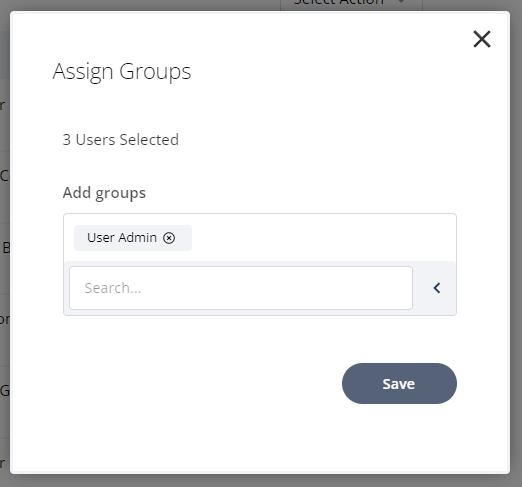Click the 3 Users Selected text
Image resolution: width=522 pixels, height=487 pixels.
[x=121, y=140]
